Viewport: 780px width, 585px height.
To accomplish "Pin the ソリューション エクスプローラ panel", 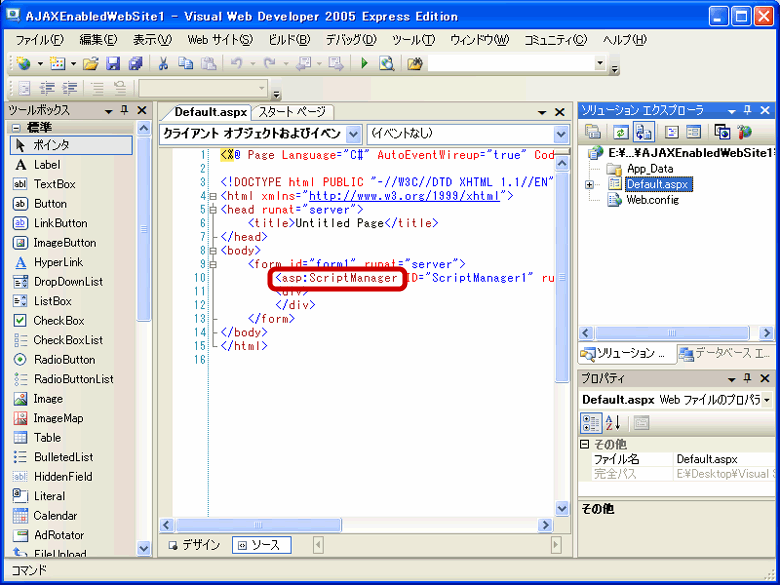I will pyautogui.click(x=748, y=110).
